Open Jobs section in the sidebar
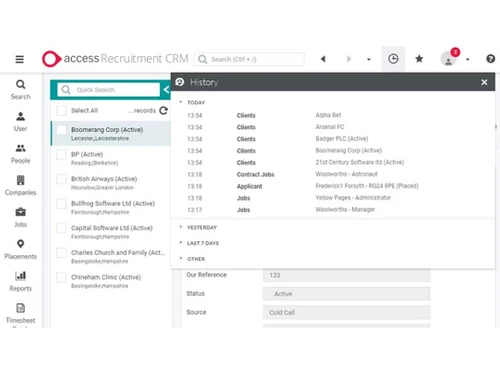 (x=20, y=218)
